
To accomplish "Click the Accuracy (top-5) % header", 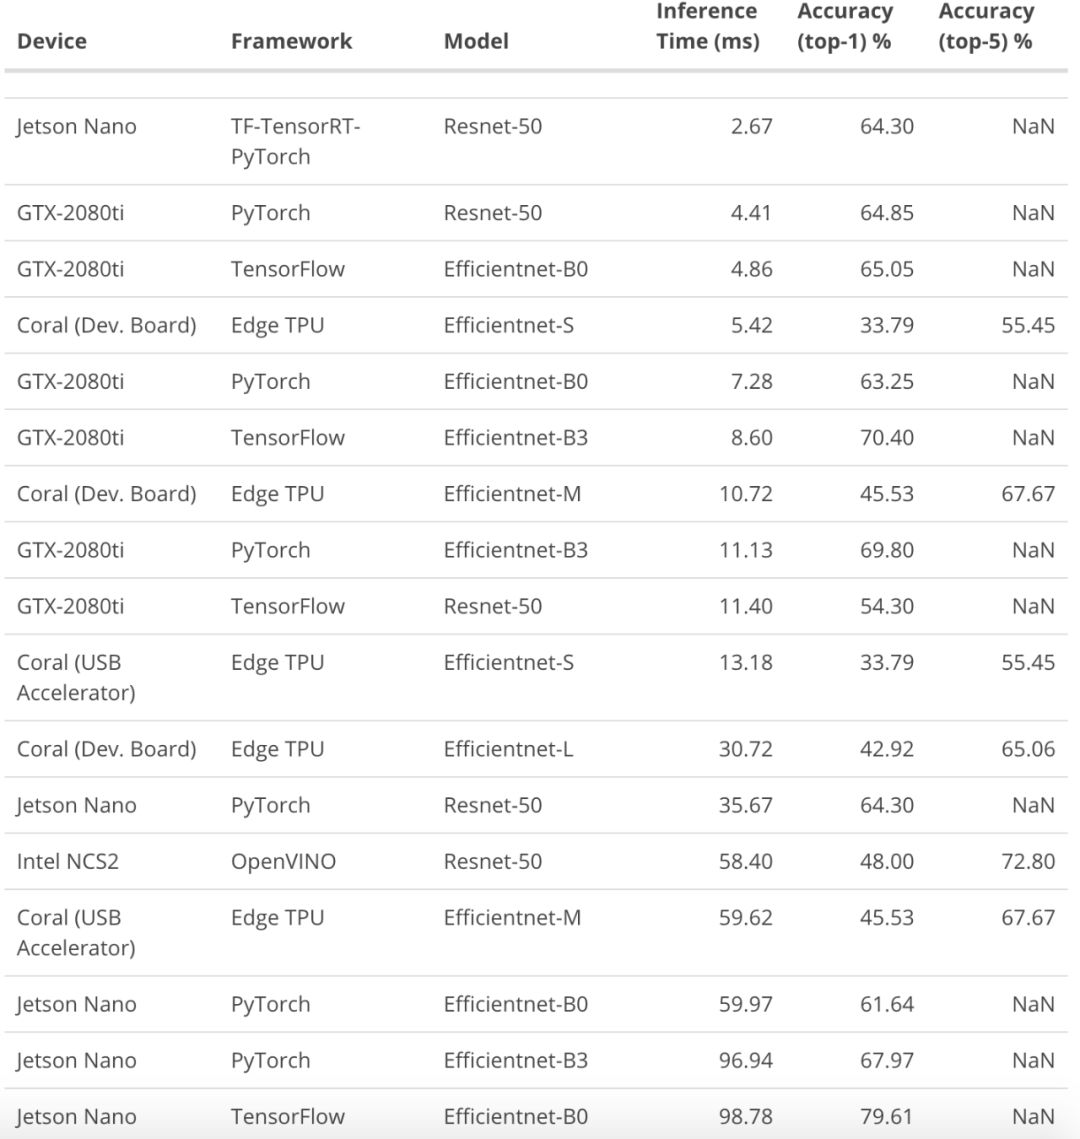I will tap(986, 27).
